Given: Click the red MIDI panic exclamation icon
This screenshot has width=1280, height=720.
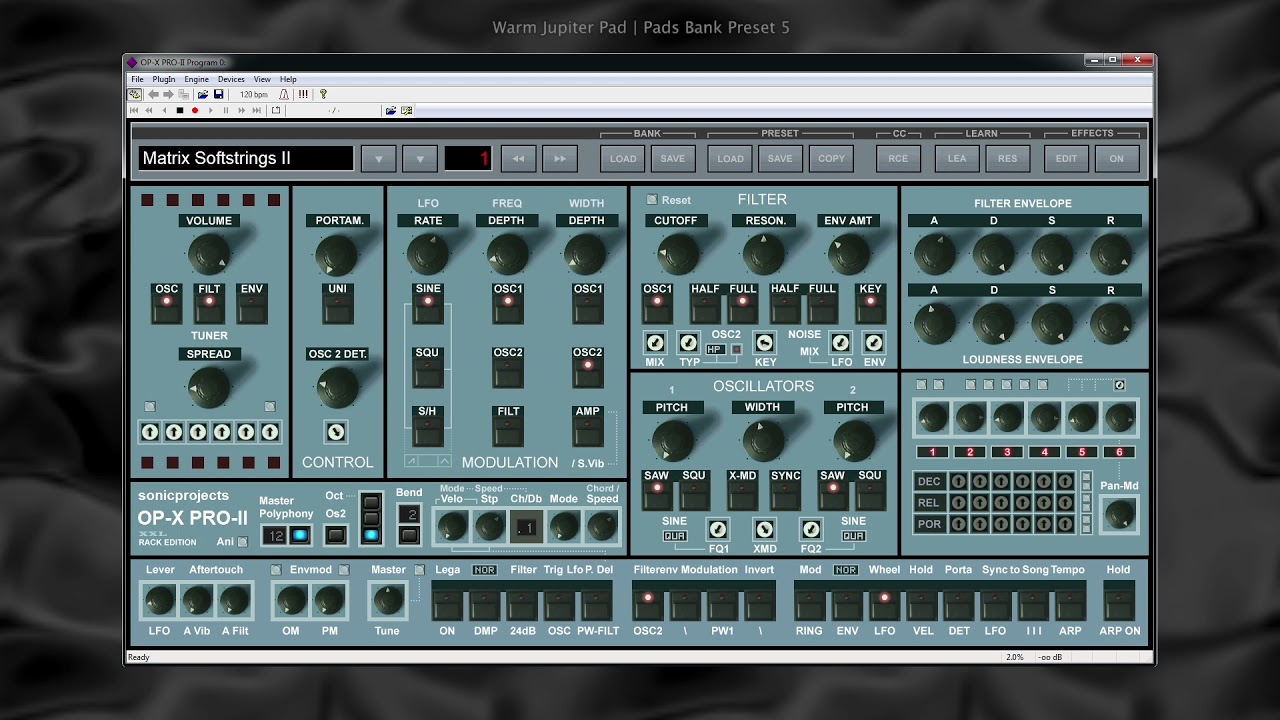Looking at the screenshot, I should click(x=303, y=95).
